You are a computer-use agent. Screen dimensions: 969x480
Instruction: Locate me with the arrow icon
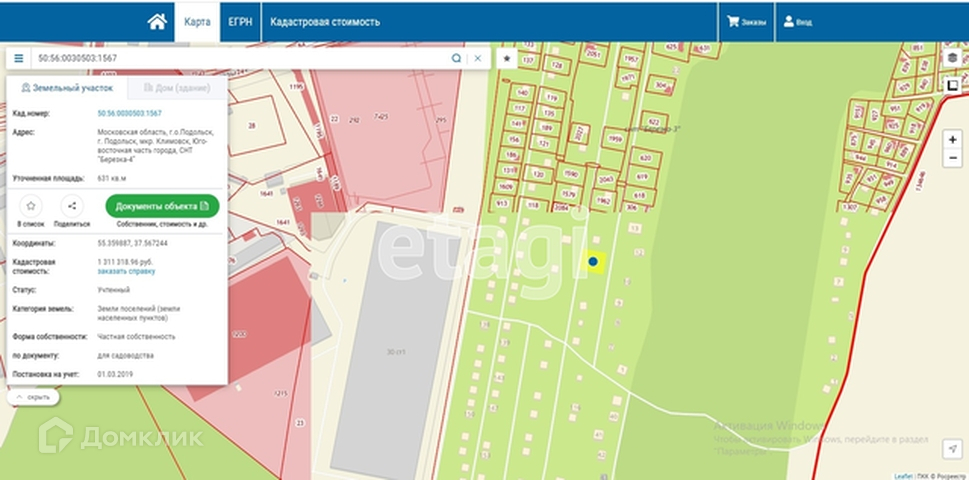(952, 448)
